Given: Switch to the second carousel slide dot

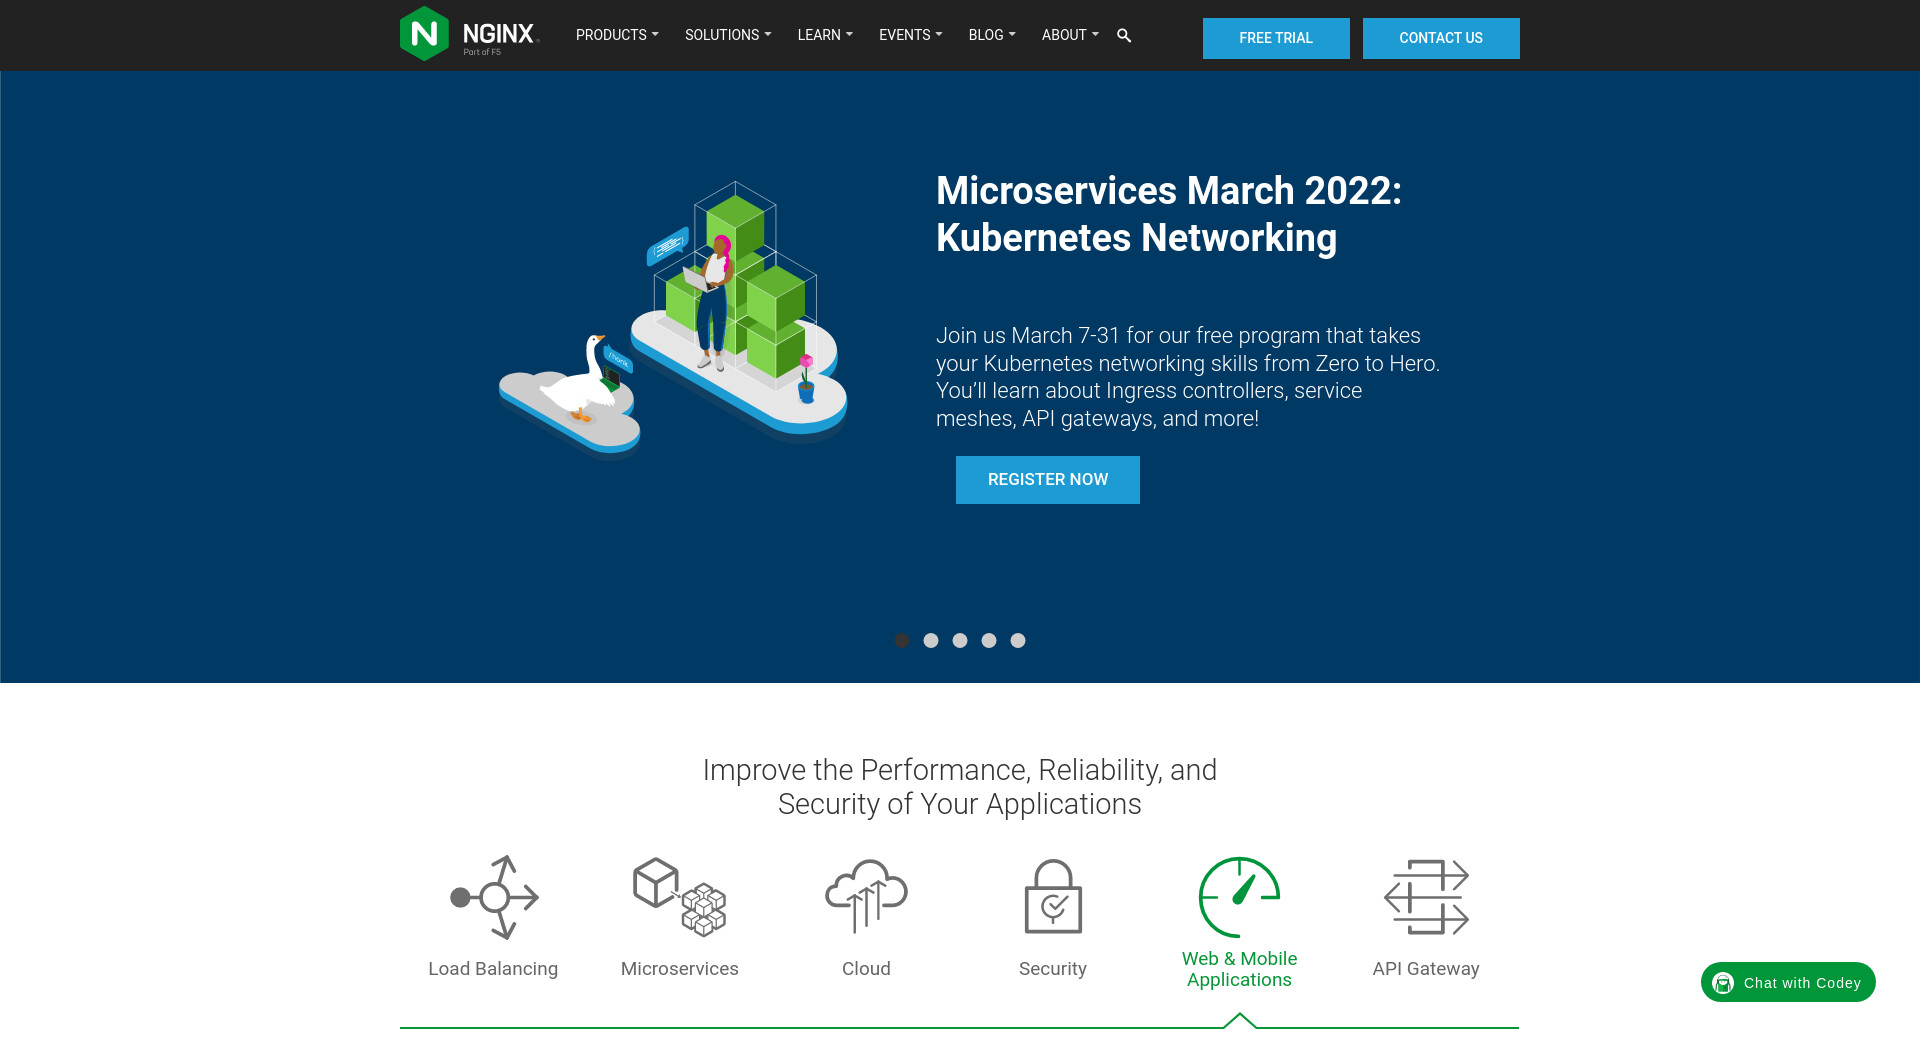Looking at the screenshot, I should point(931,640).
